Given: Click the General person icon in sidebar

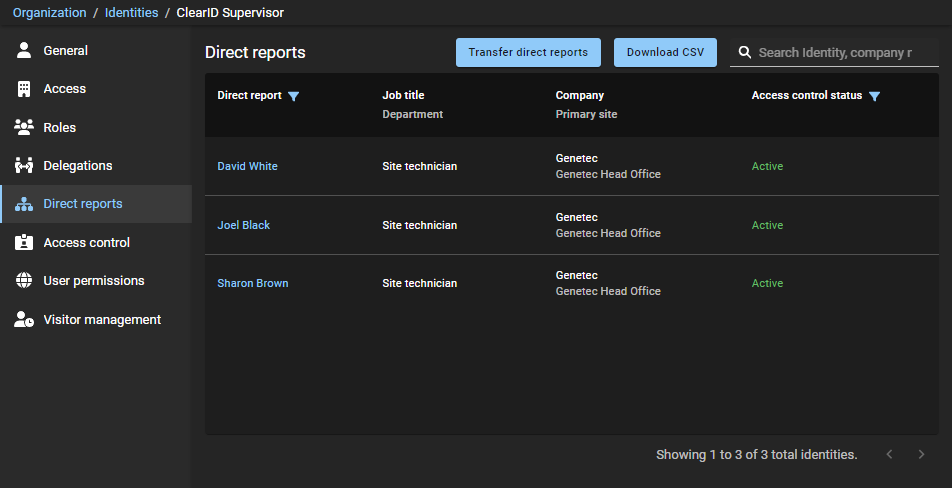Looking at the screenshot, I should (24, 50).
